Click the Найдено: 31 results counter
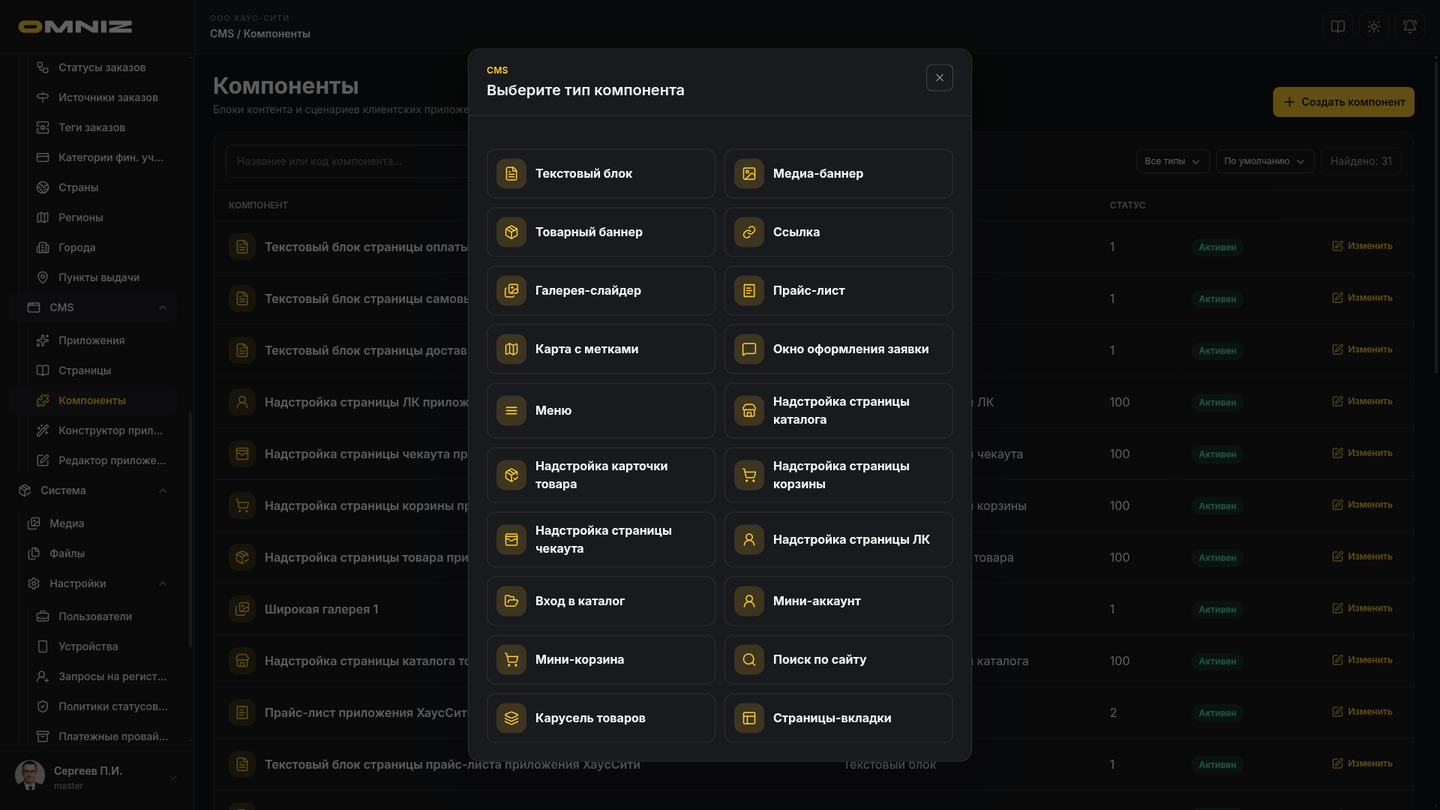Screen dimensions: 1440x810 click(x=1361, y=161)
